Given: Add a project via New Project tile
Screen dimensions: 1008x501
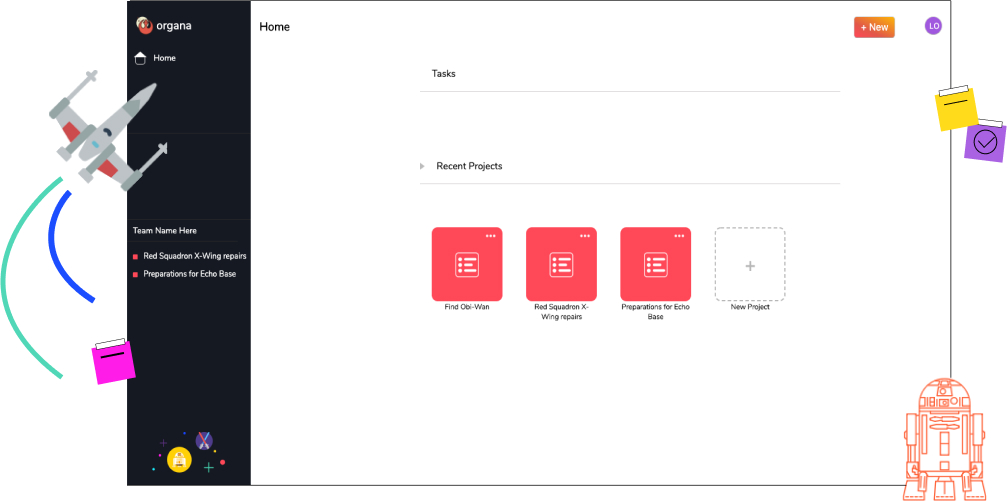Looking at the screenshot, I should 750,264.
